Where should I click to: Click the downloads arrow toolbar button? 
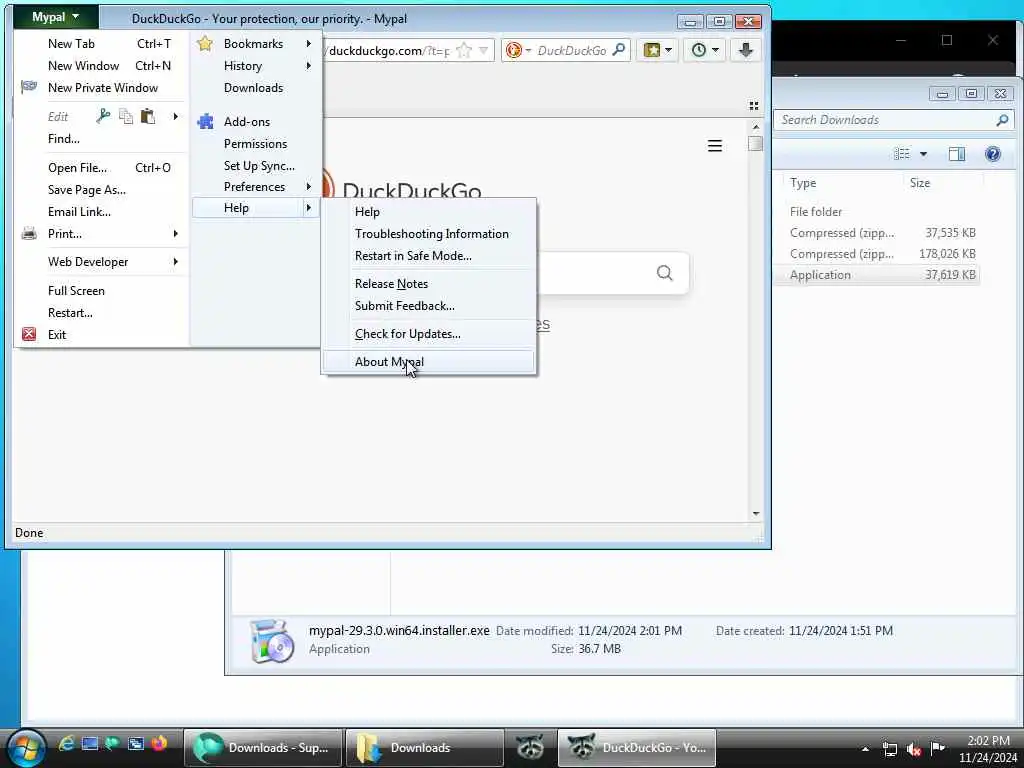[746, 50]
